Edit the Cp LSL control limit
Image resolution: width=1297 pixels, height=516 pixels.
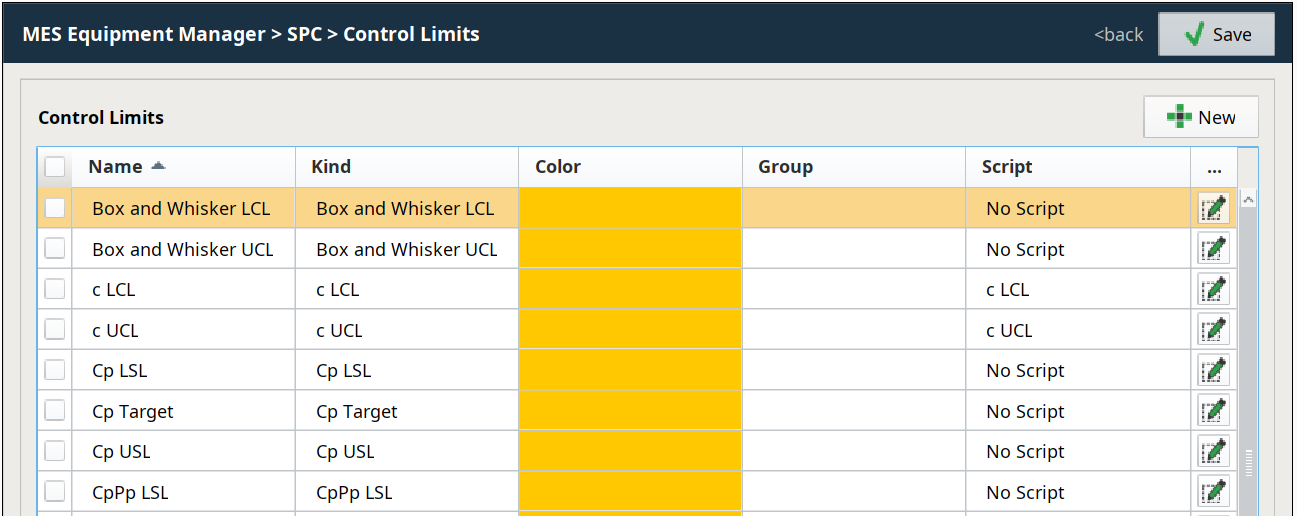[1213, 371]
